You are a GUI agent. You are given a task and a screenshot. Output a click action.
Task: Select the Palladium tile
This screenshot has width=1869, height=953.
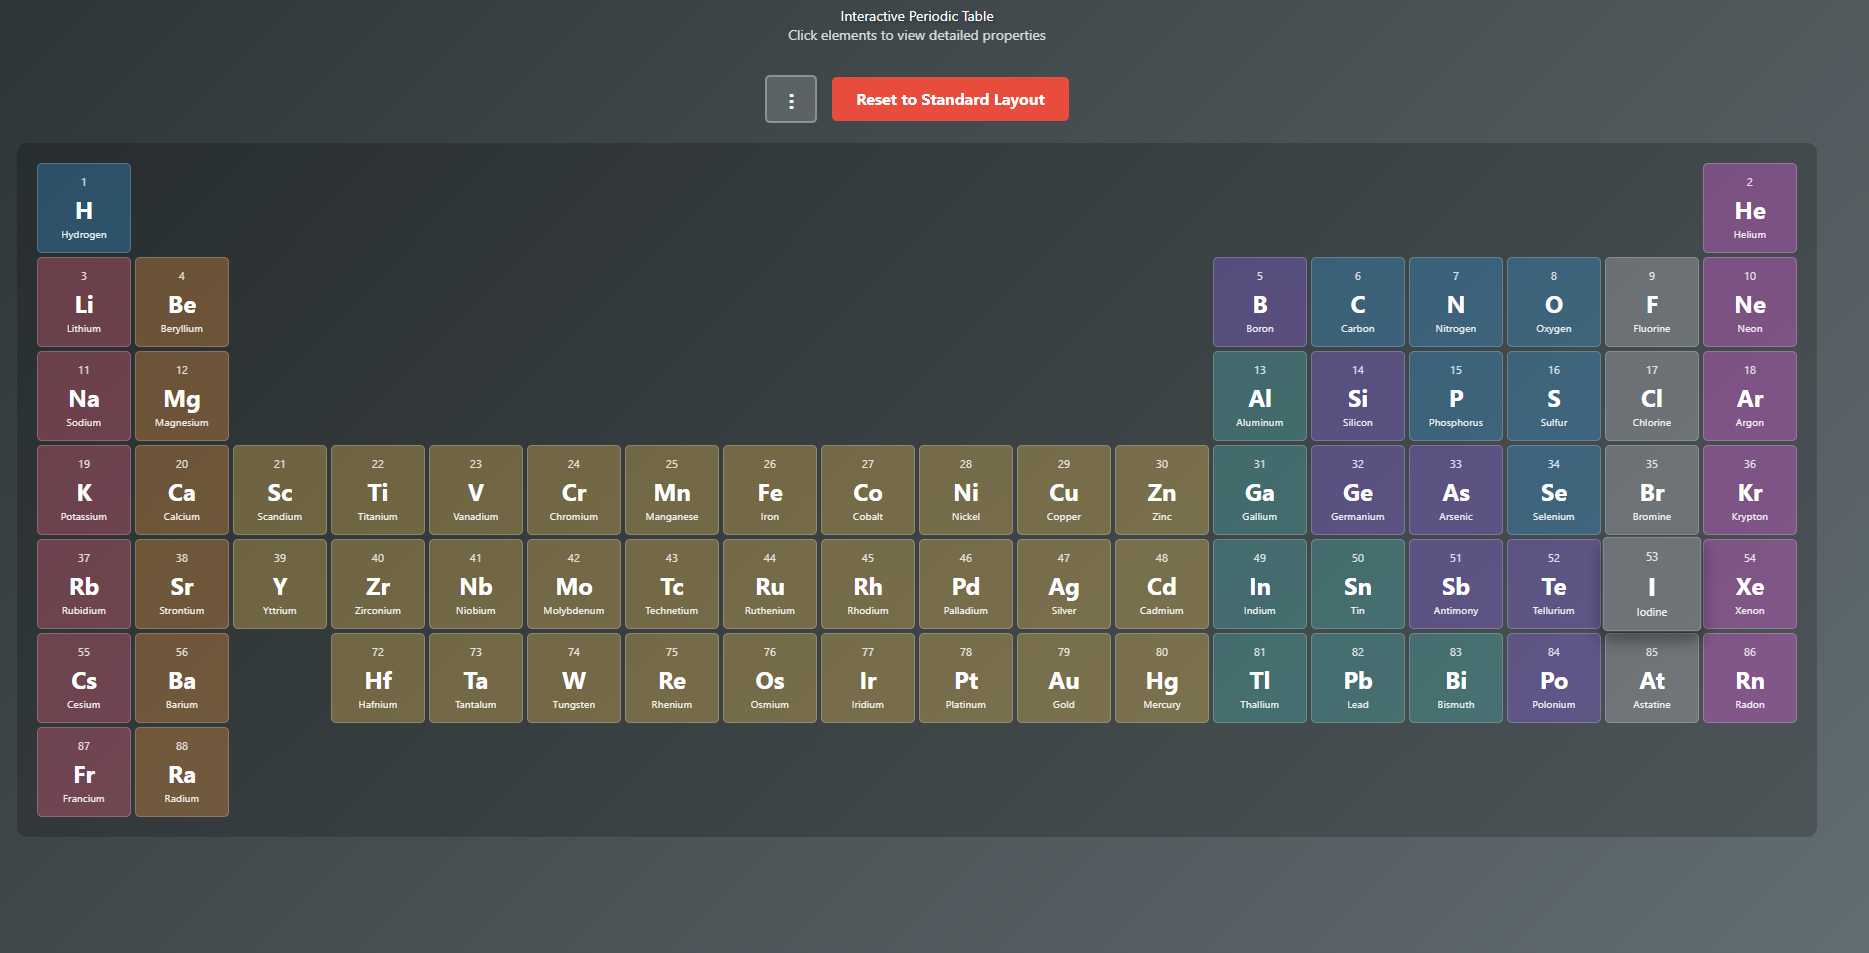pos(966,584)
